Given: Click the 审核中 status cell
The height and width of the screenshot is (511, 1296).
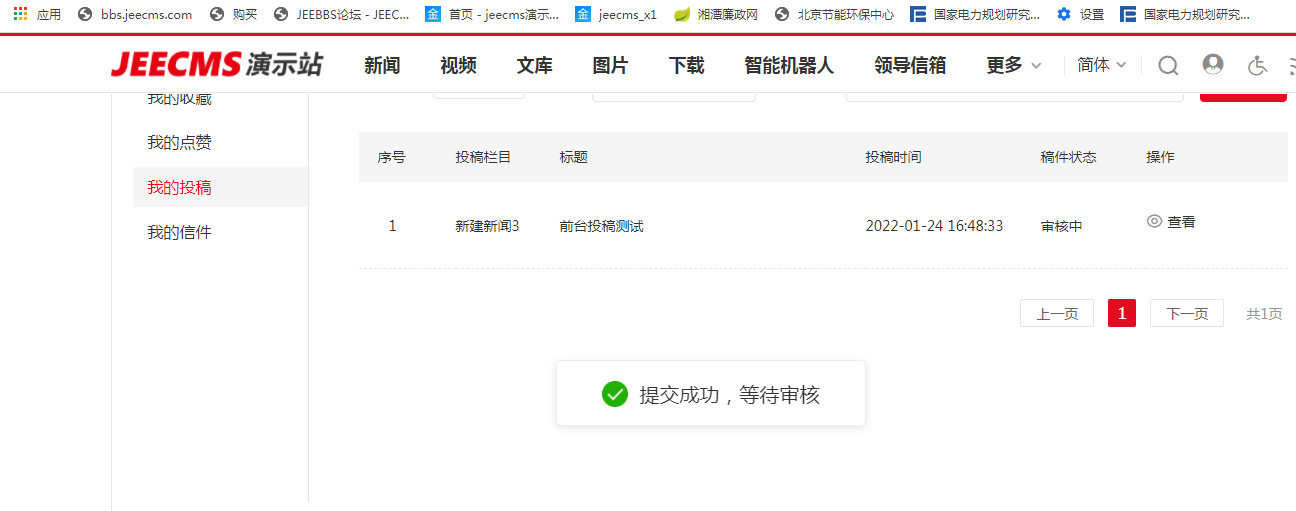Looking at the screenshot, I should pyautogui.click(x=1062, y=226).
